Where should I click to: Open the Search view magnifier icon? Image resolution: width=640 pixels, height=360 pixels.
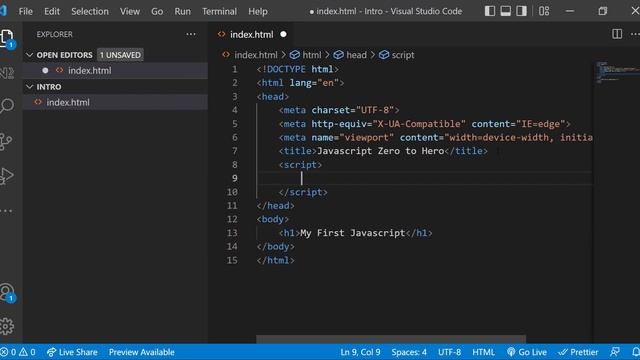(x=7, y=106)
